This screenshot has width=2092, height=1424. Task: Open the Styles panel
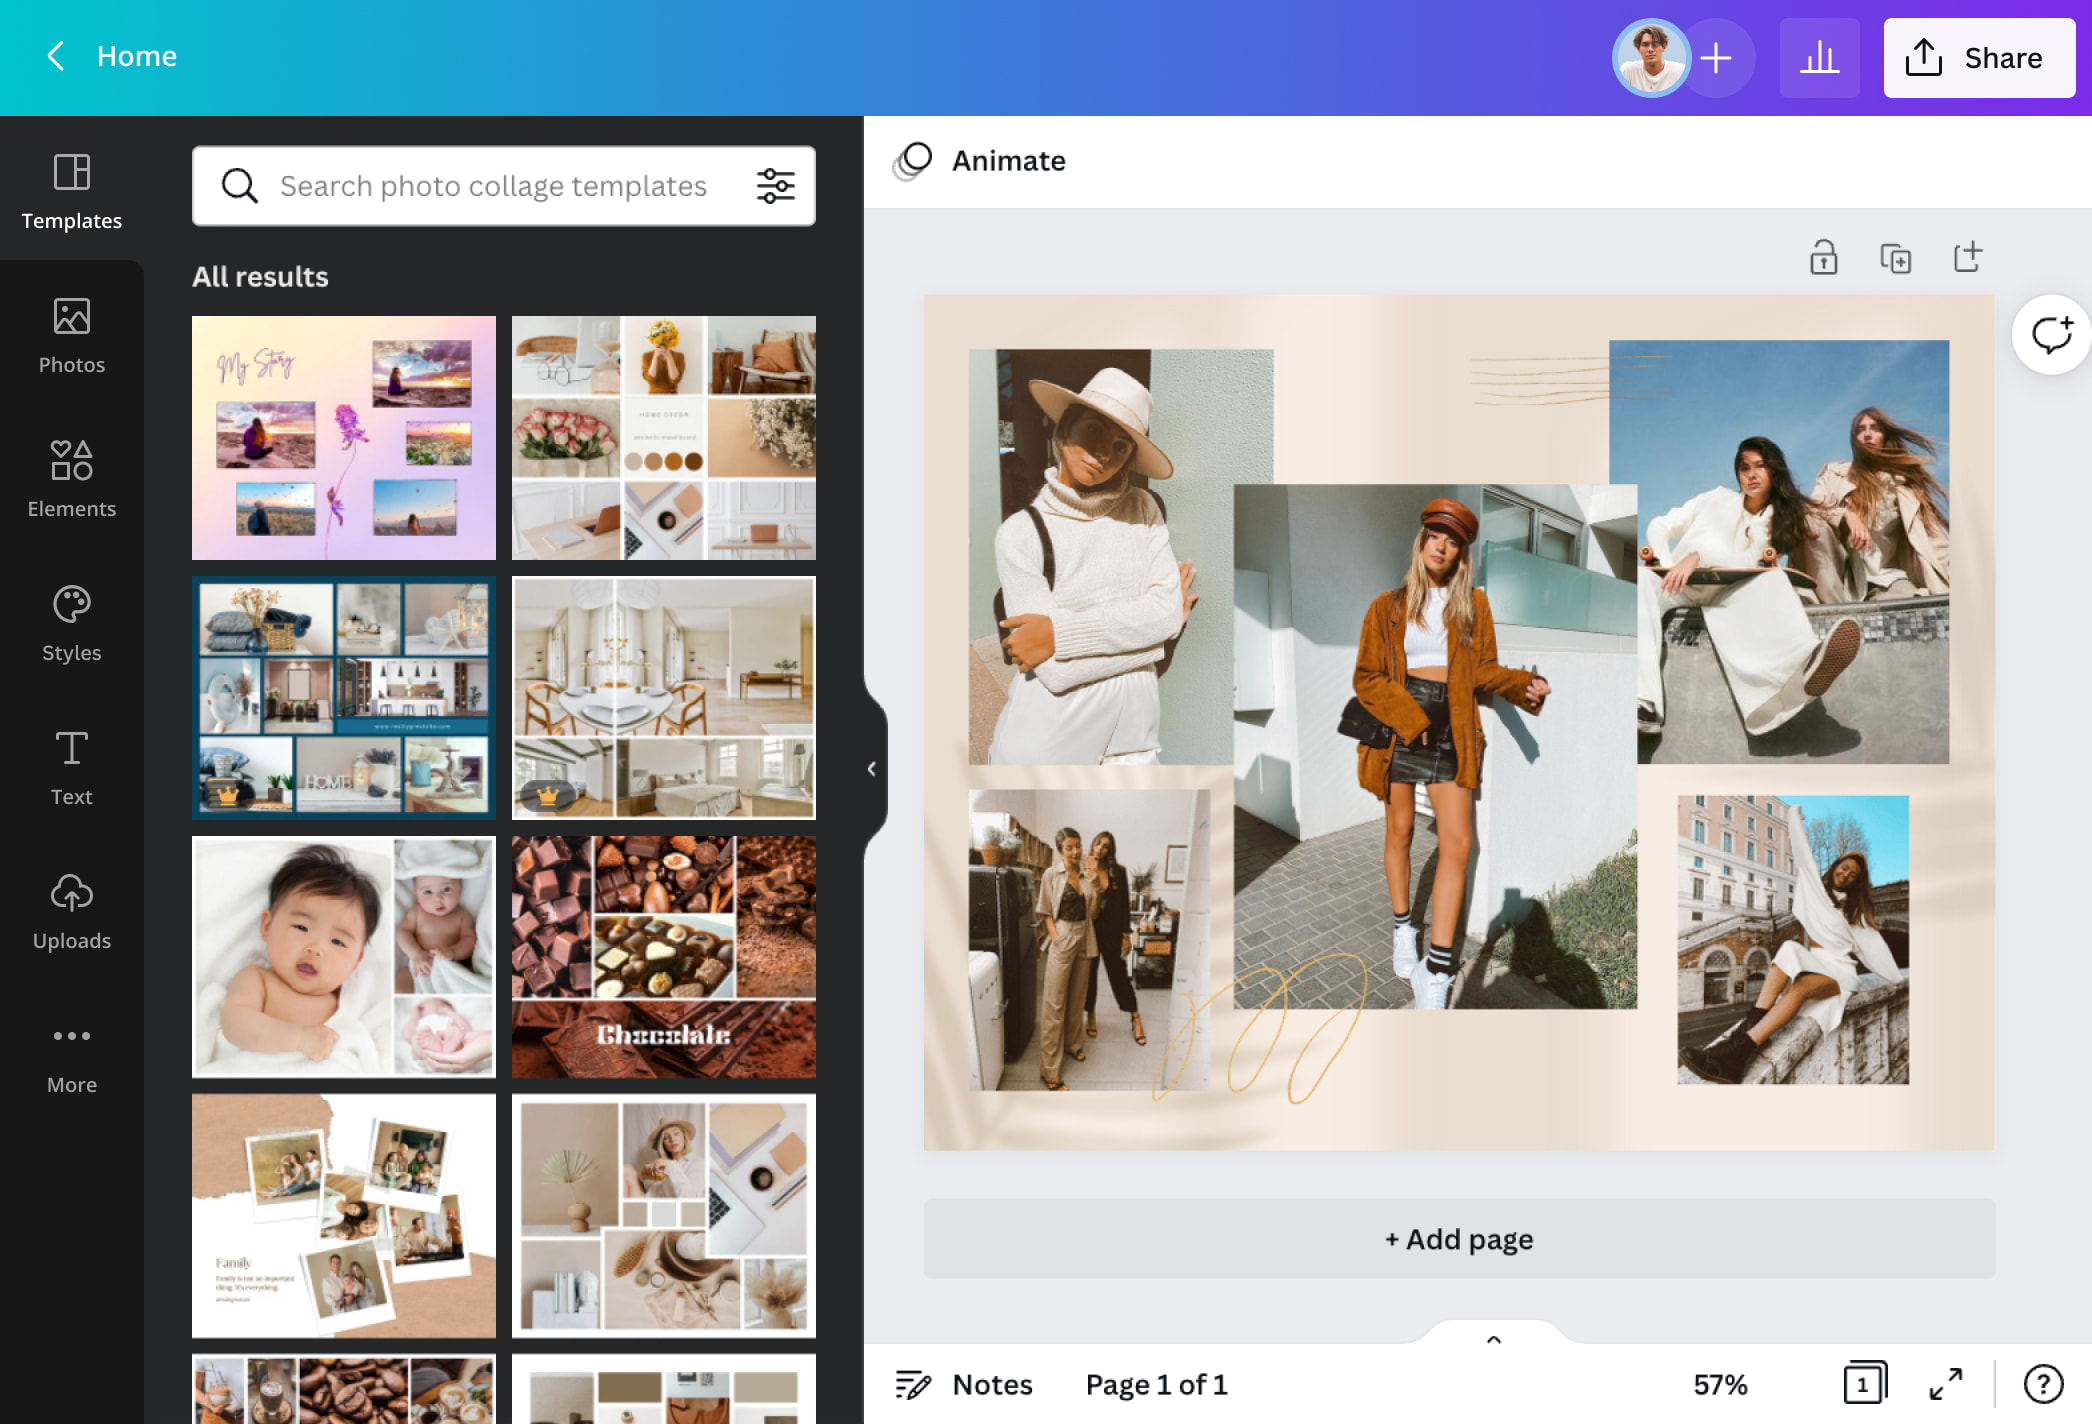(71, 623)
